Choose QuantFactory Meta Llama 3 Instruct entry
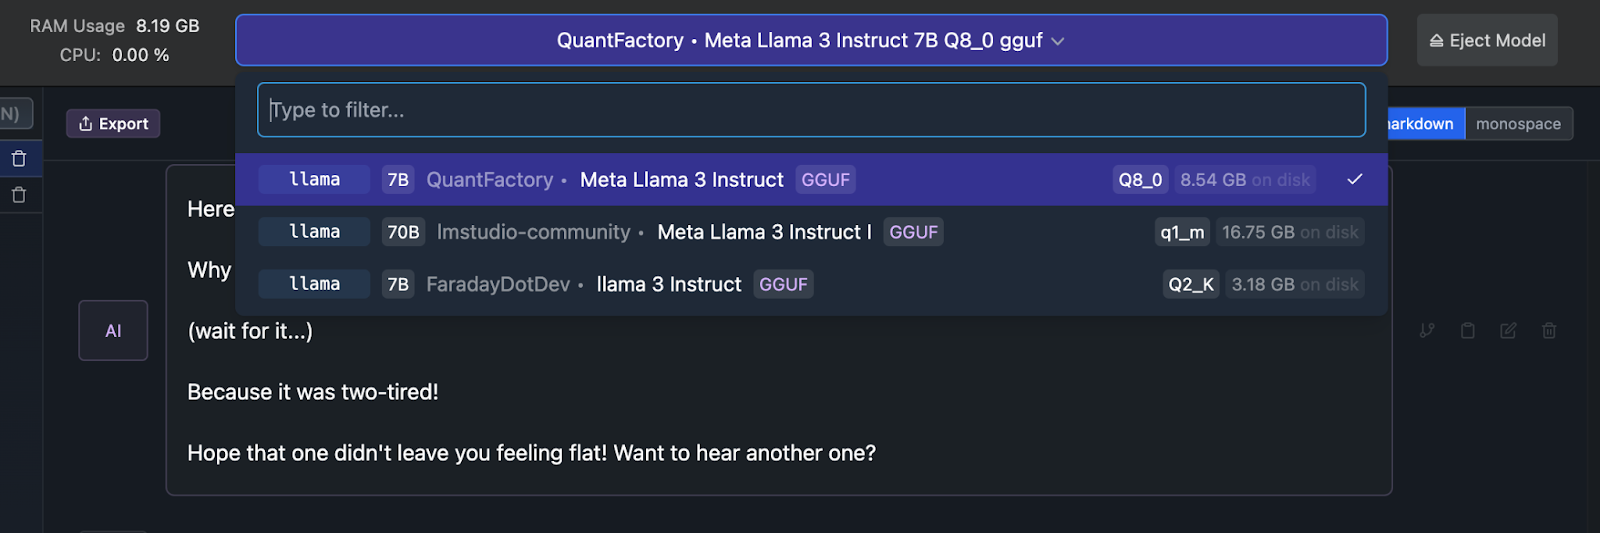Viewport: 1600px width, 533px height. (x=811, y=179)
